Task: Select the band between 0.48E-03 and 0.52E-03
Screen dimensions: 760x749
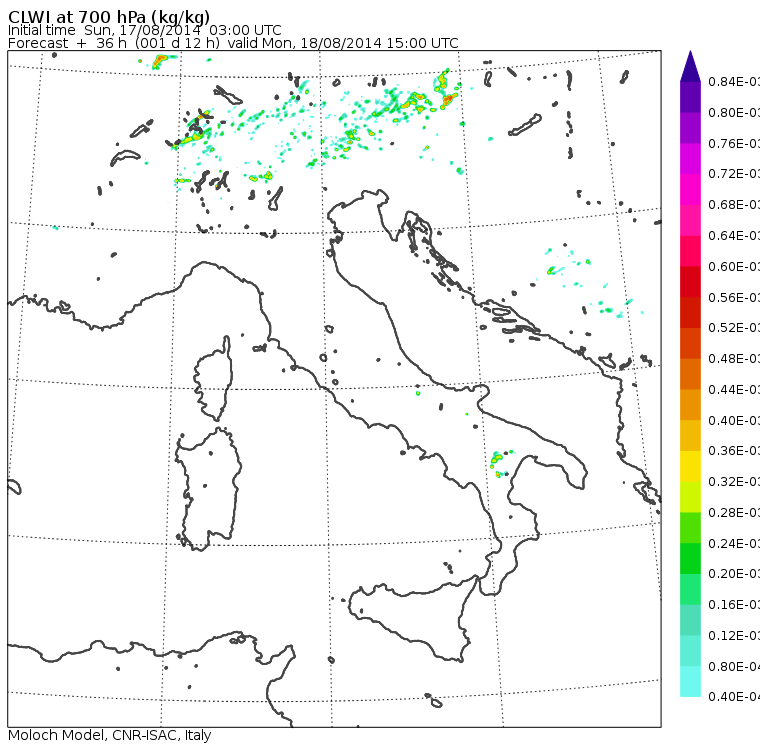Action: 690,343
